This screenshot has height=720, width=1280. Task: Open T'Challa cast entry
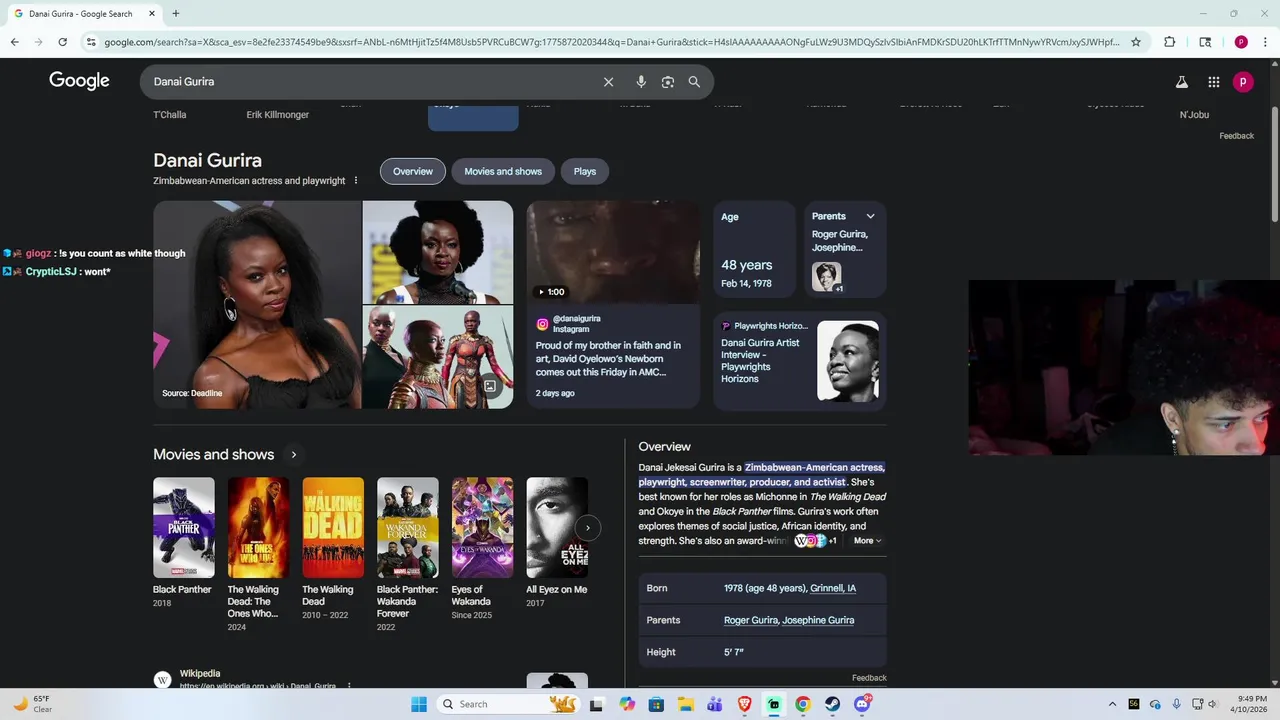170,115
